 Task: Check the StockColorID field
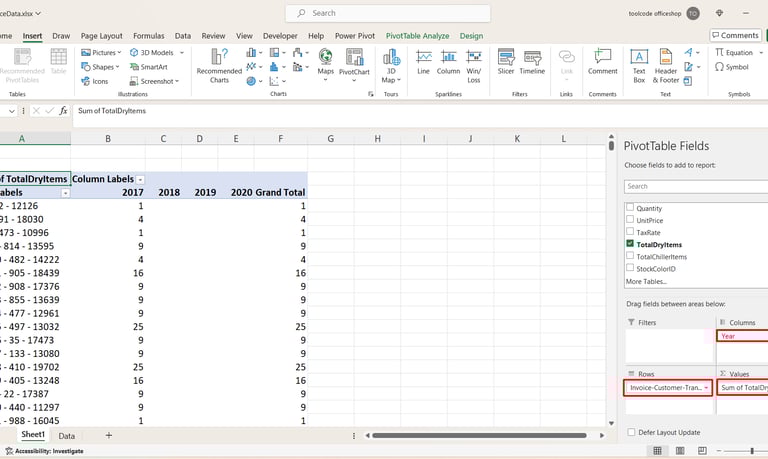coord(630,268)
